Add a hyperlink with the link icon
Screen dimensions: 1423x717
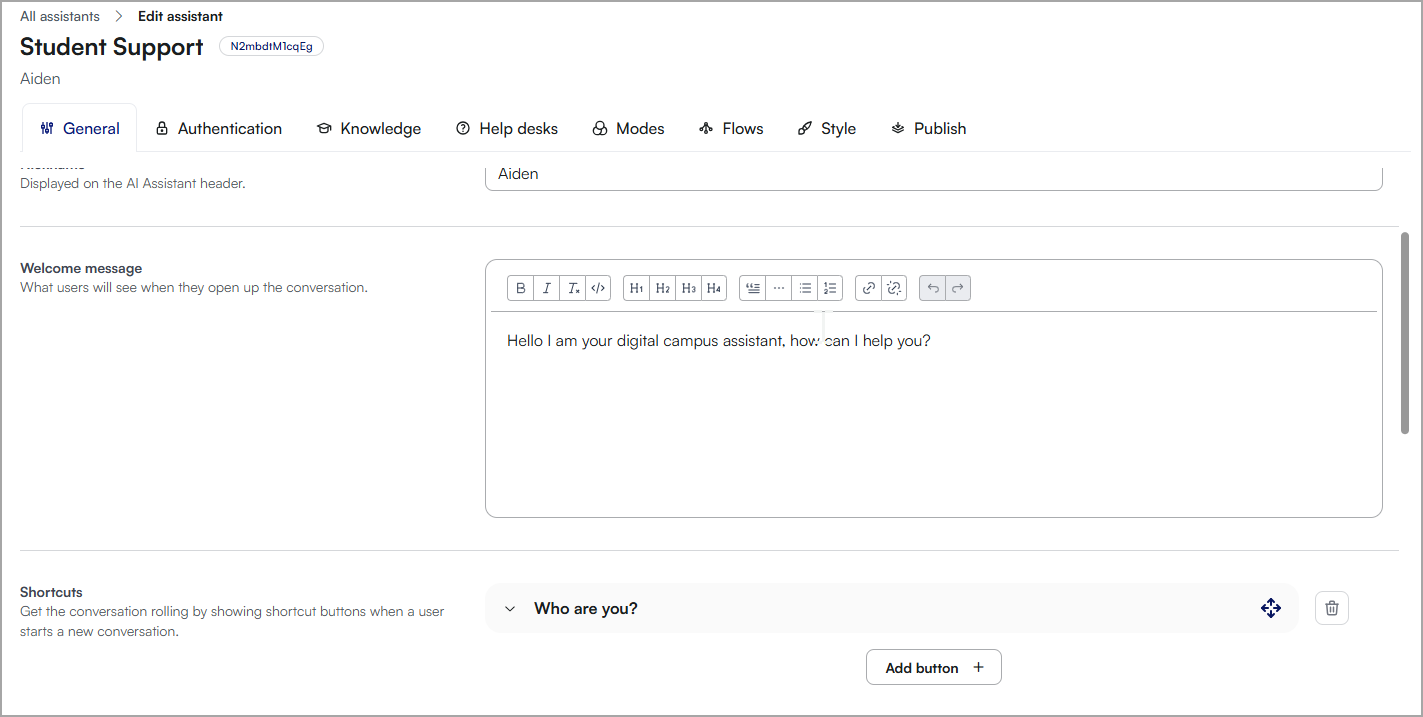pos(869,288)
